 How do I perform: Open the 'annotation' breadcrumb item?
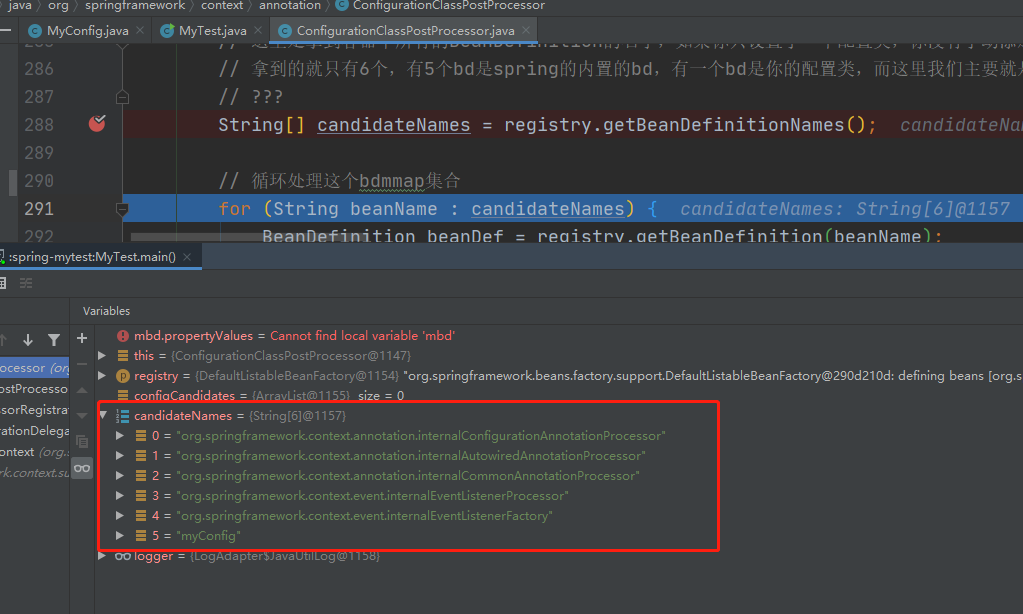(289, 5)
